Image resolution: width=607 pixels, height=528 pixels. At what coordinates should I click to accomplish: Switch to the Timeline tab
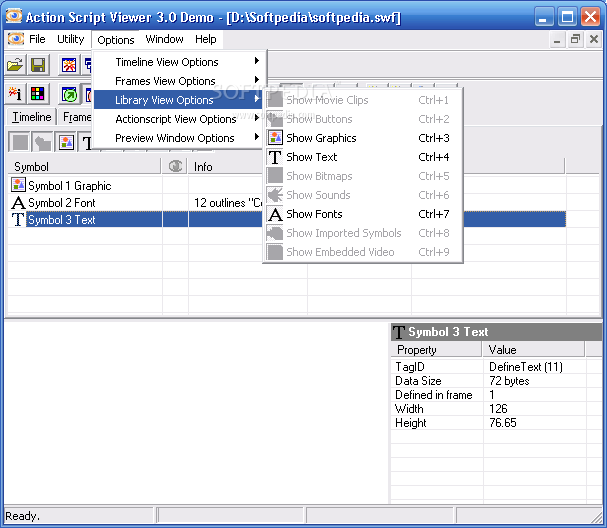click(x=31, y=117)
